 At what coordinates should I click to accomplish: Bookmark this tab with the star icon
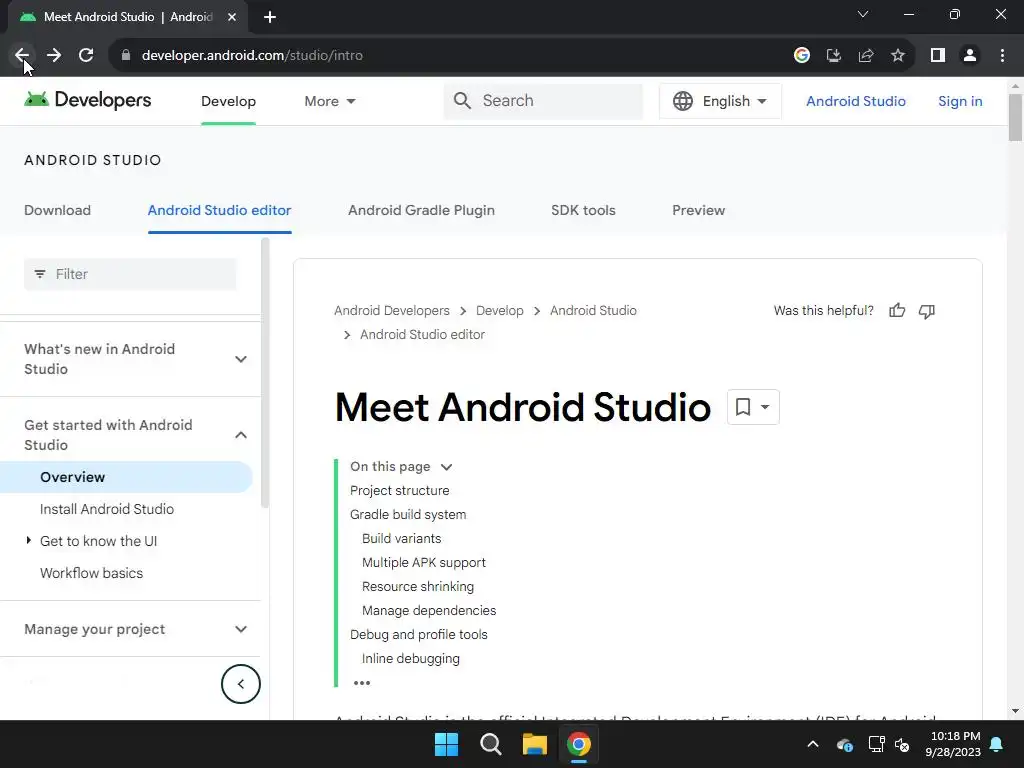pyautogui.click(x=898, y=56)
